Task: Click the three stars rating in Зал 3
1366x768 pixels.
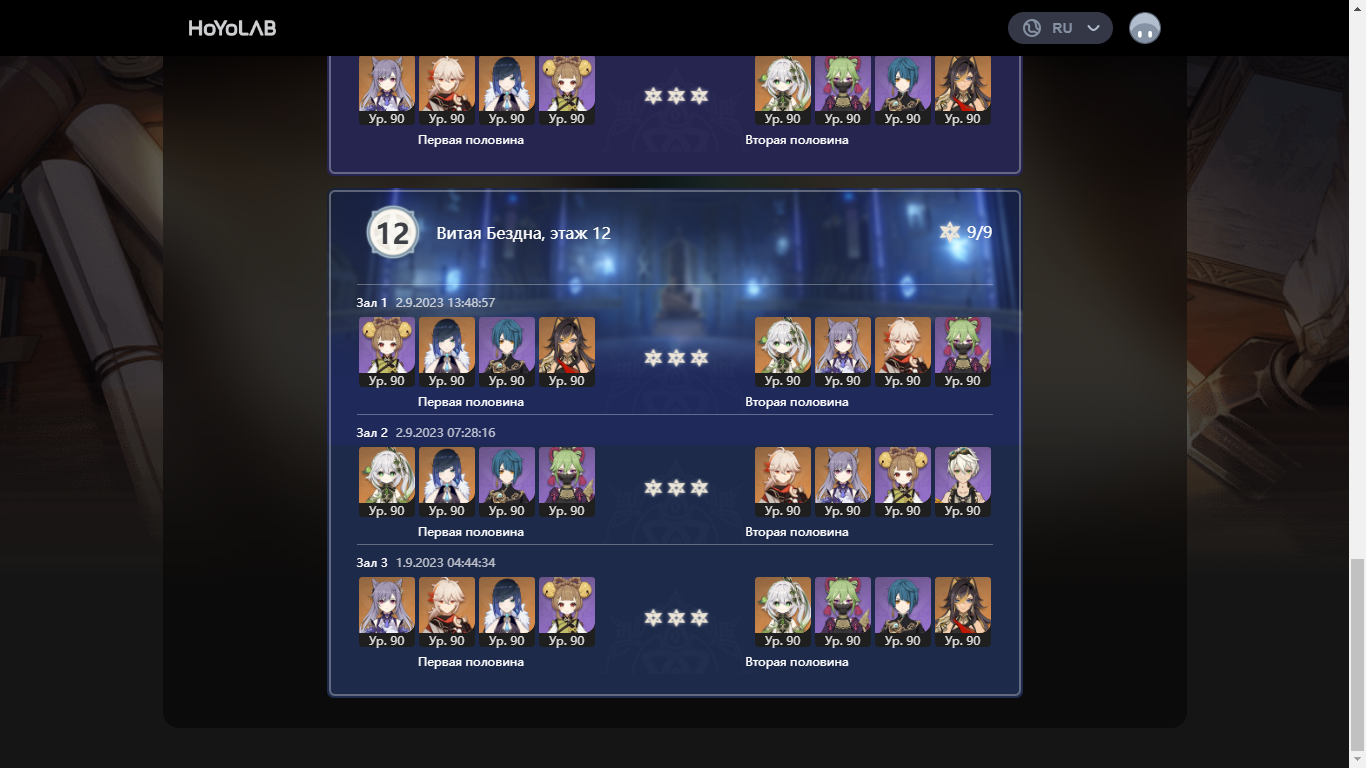Action: (676, 617)
